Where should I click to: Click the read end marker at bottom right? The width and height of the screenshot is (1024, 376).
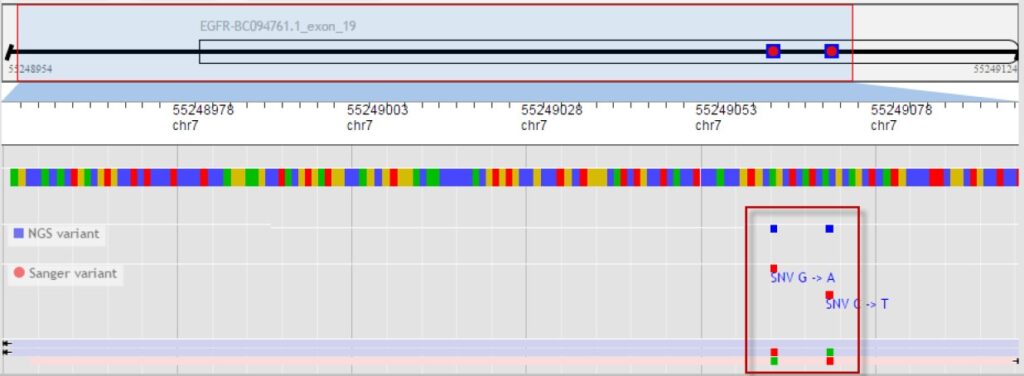(1016, 360)
